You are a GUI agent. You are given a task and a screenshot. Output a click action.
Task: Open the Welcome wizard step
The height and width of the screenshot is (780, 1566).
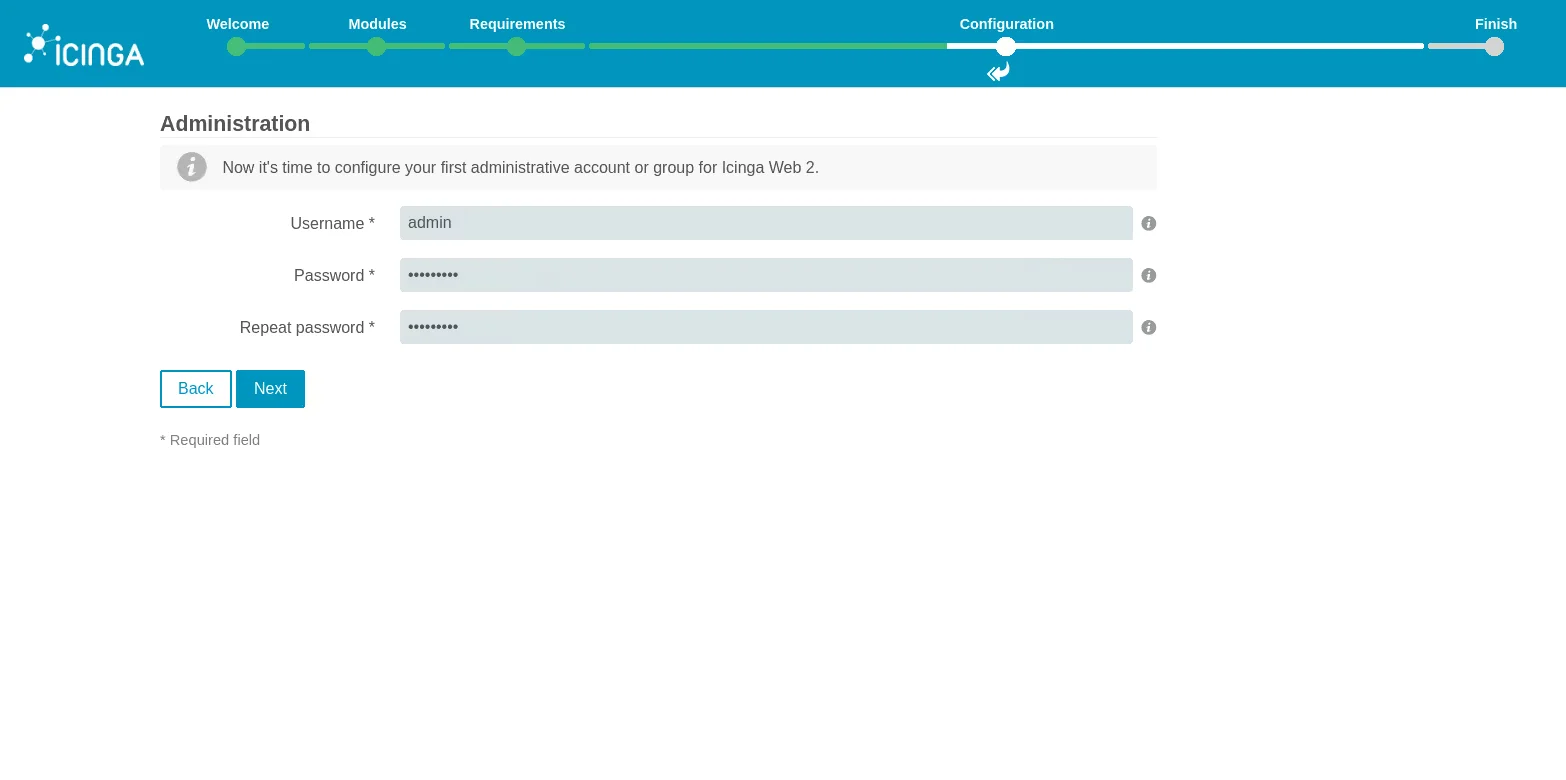237,24
